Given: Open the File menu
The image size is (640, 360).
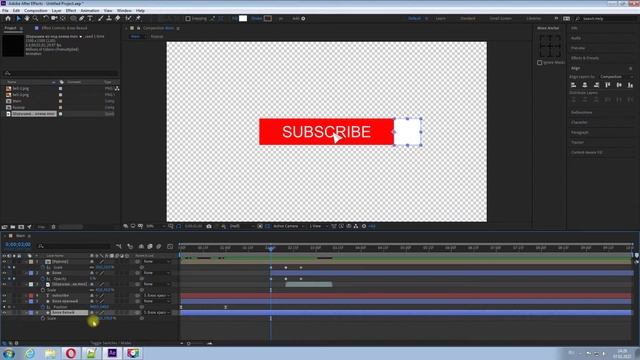Looking at the screenshot, I should (5, 11).
